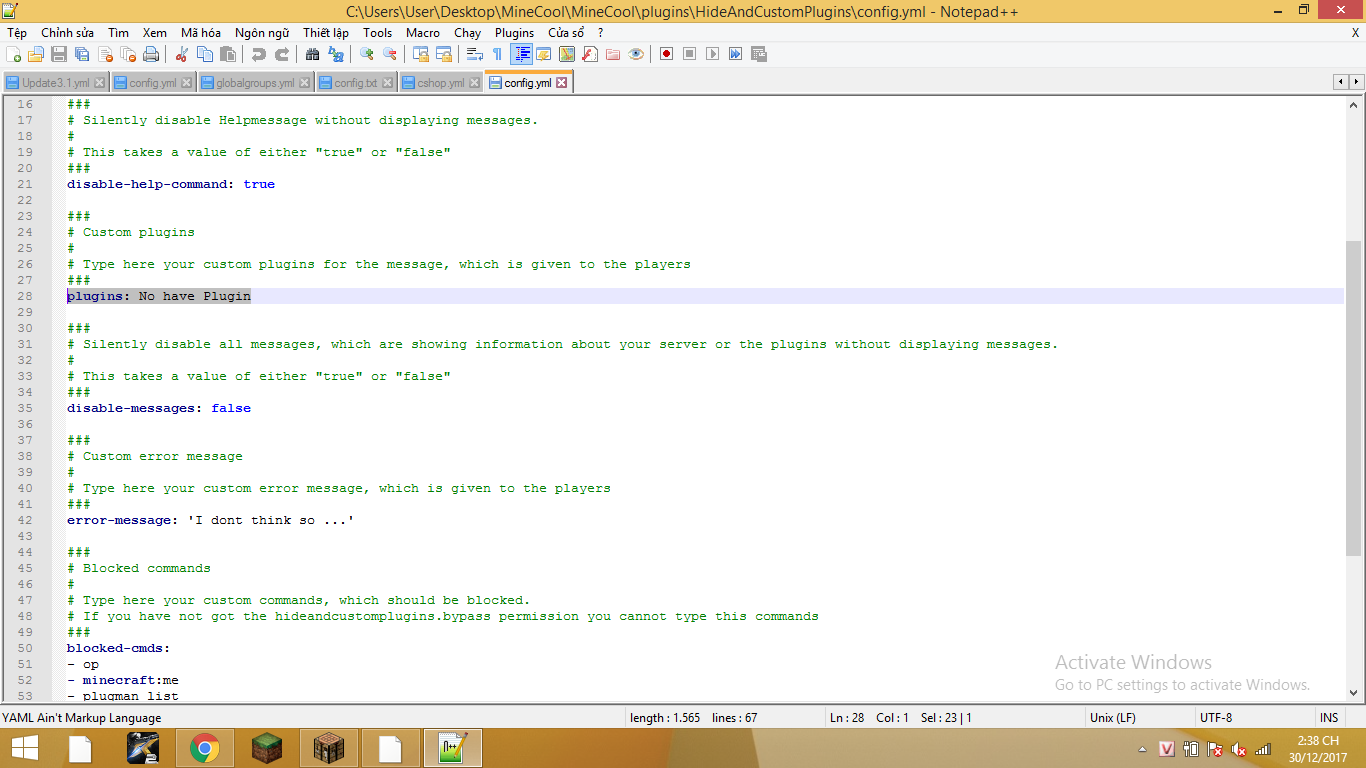This screenshot has width=1366, height=768.
Task: Open the Thiết lập menu
Action: pyautogui.click(x=326, y=33)
